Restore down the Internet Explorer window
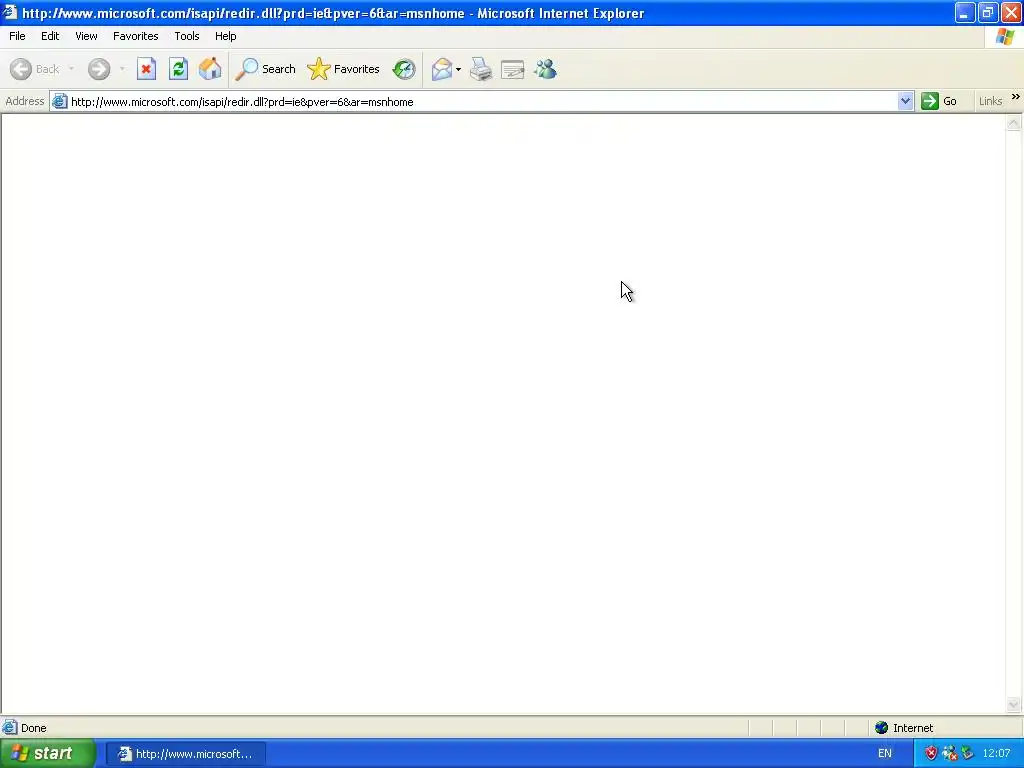This screenshot has height=768, width=1024. pos(988,12)
